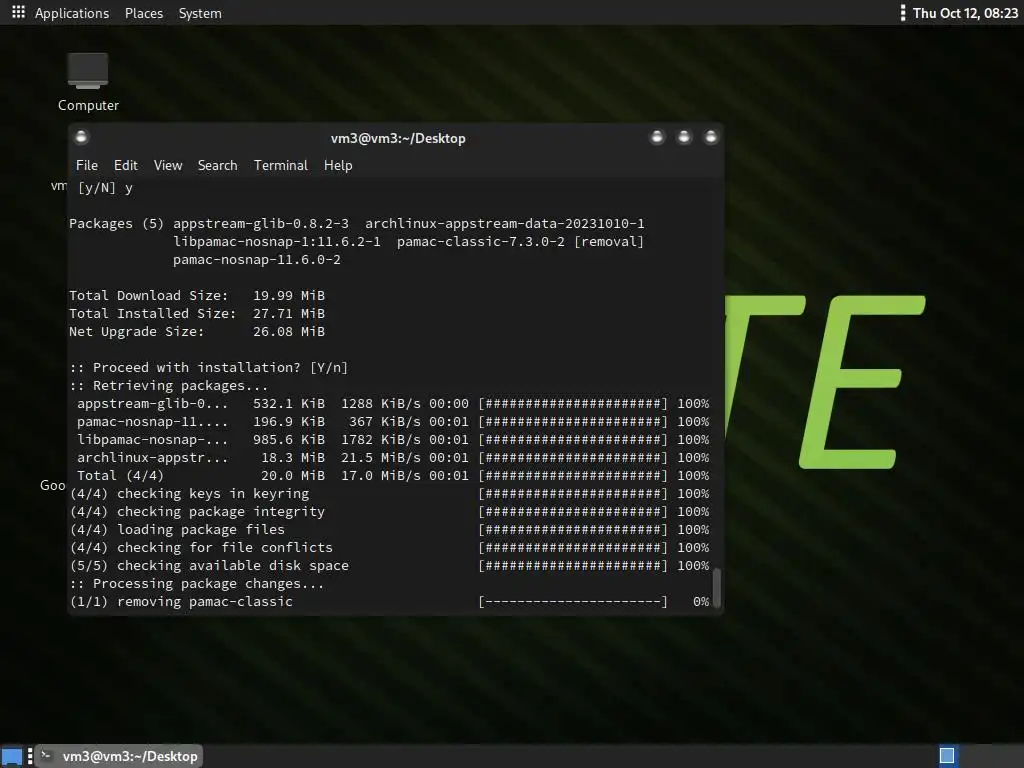Screen dimensions: 1024x768
Task: Click the workspace switcher in bottom panel
Action: (947, 756)
